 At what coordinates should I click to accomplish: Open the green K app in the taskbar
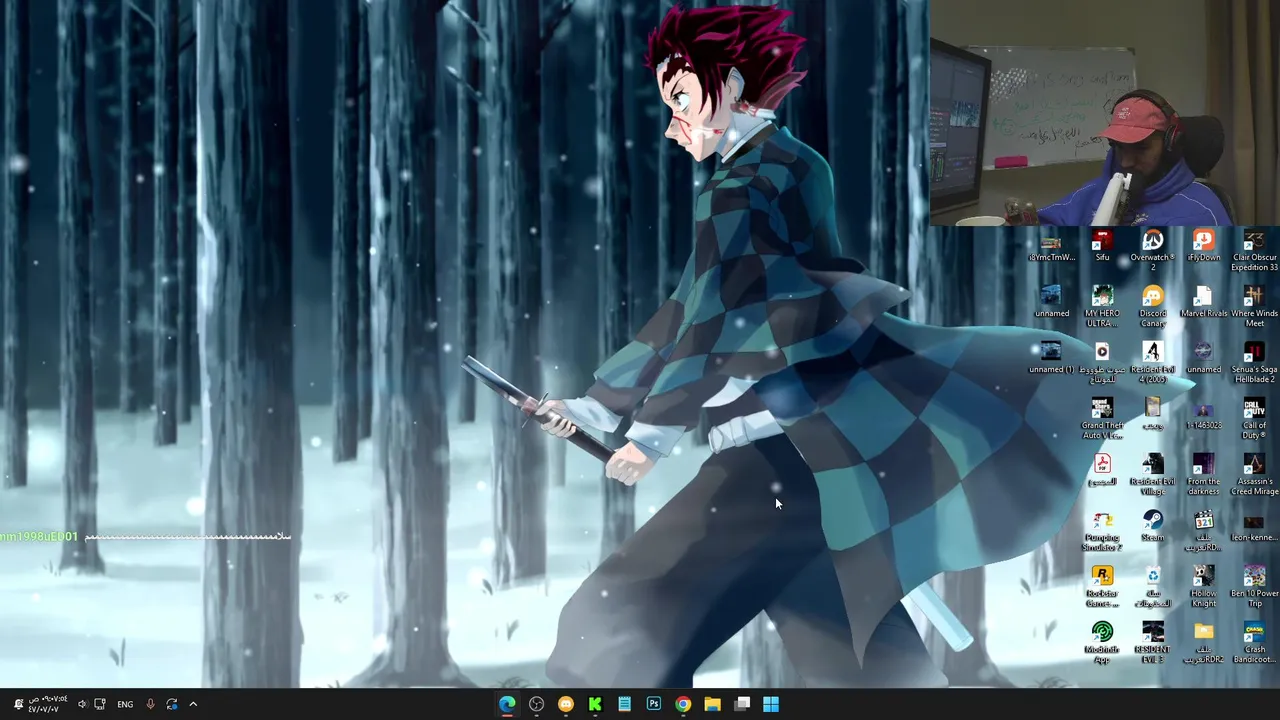point(595,704)
